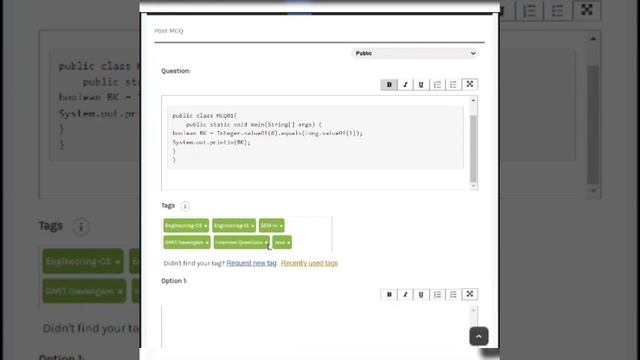Click the background editor scroll down arrow
The width and height of the screenshot is (640, 360).
point(593,191)
